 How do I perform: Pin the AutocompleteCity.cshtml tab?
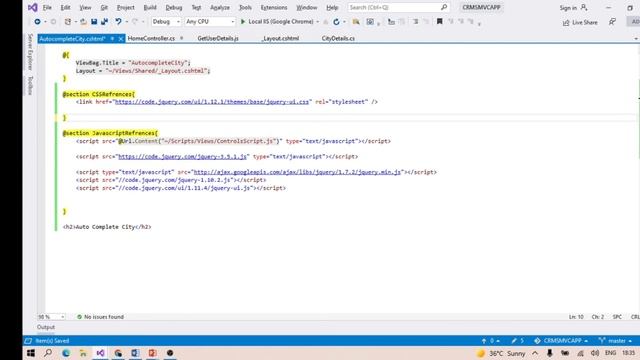pyautogui.click(x=112, y=38)
